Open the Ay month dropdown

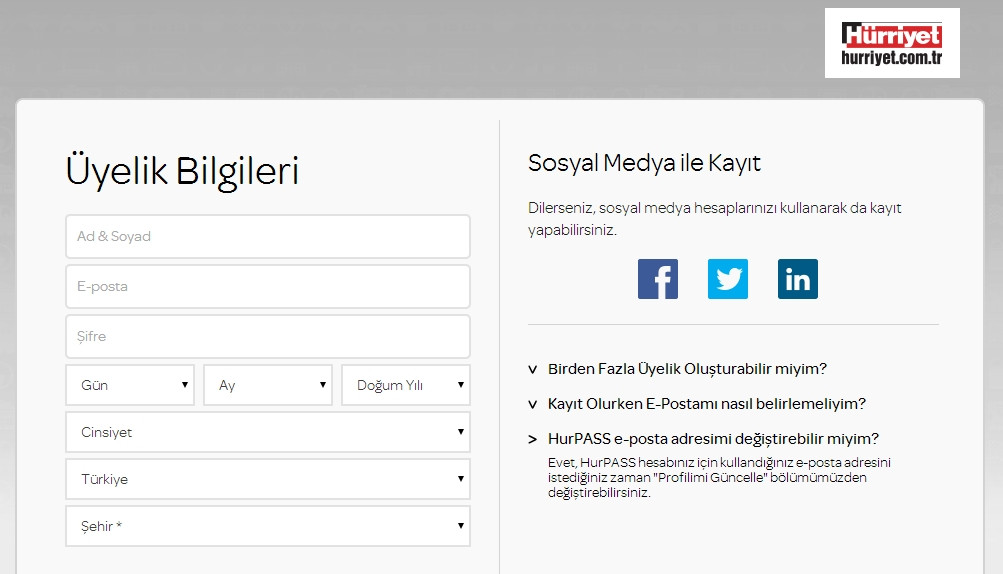[x=268, y=385]
